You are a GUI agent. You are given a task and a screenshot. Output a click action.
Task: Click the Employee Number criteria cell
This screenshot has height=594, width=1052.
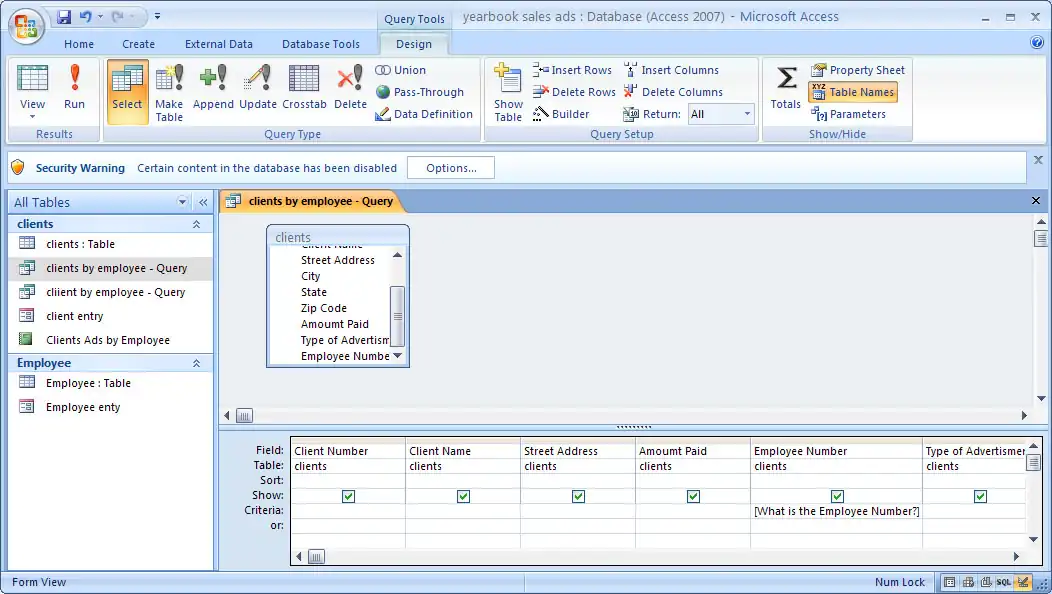pos(836,511)
